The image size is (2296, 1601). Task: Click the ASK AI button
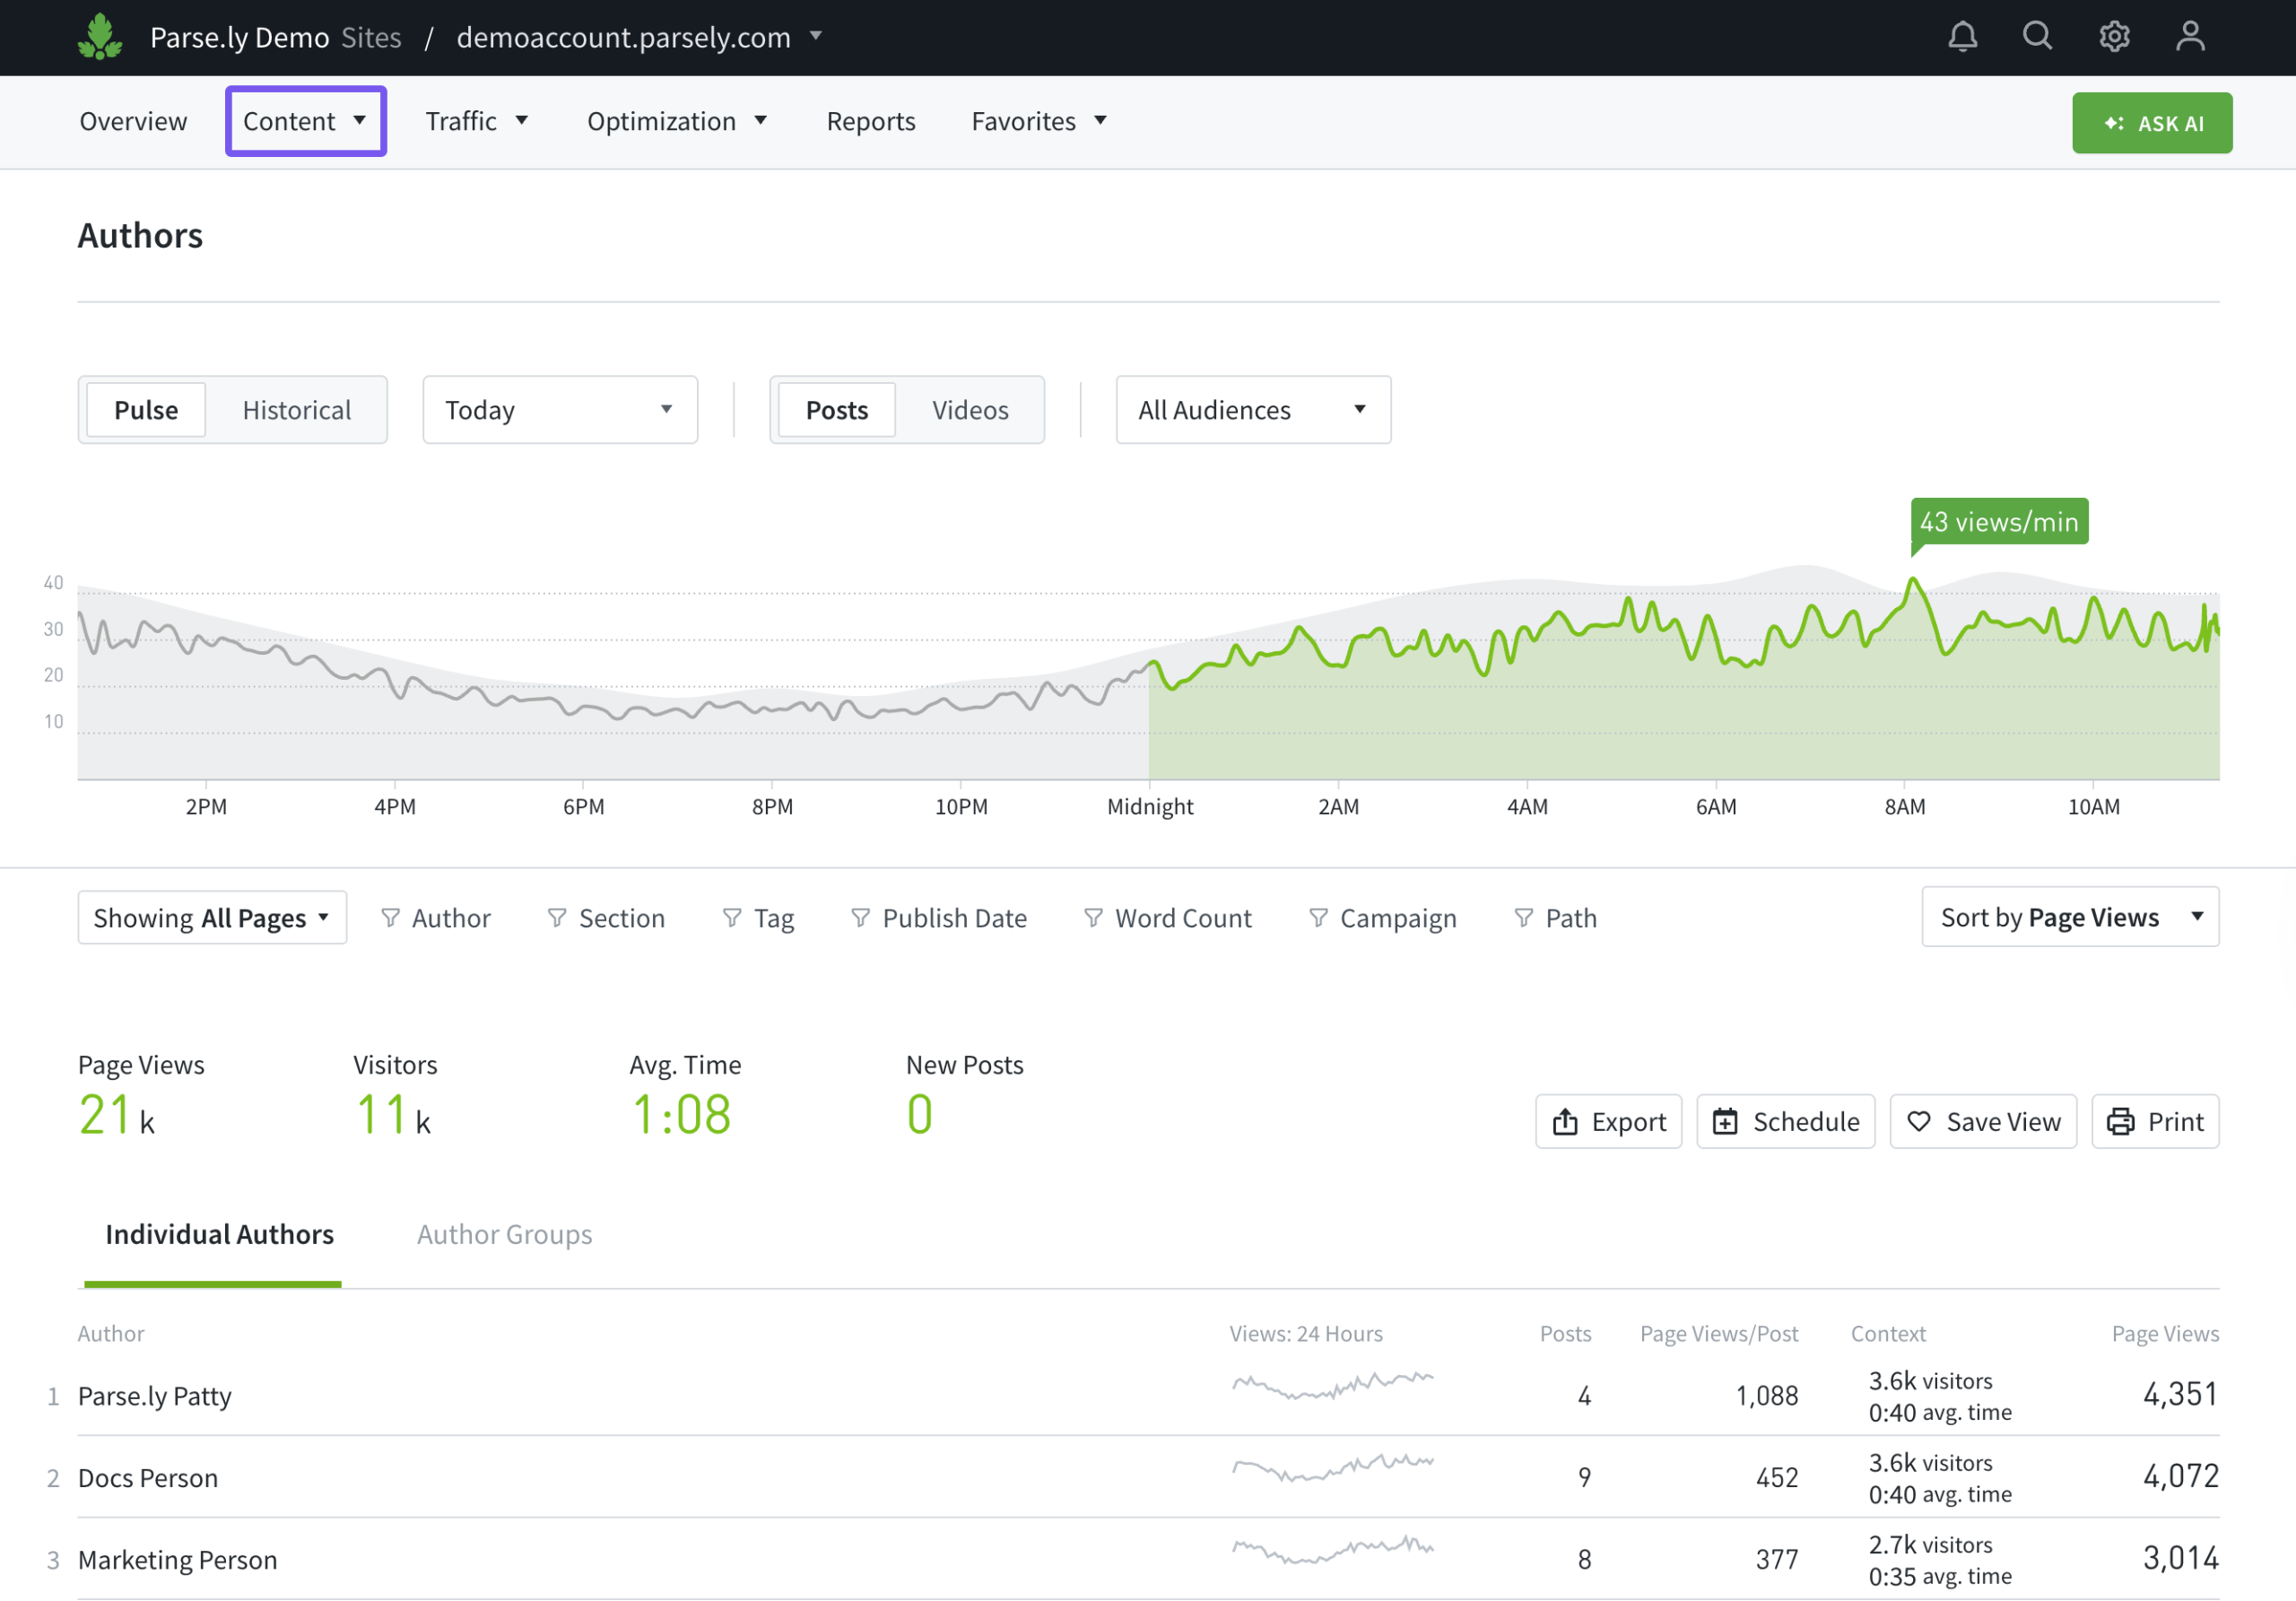[2151, 123]
